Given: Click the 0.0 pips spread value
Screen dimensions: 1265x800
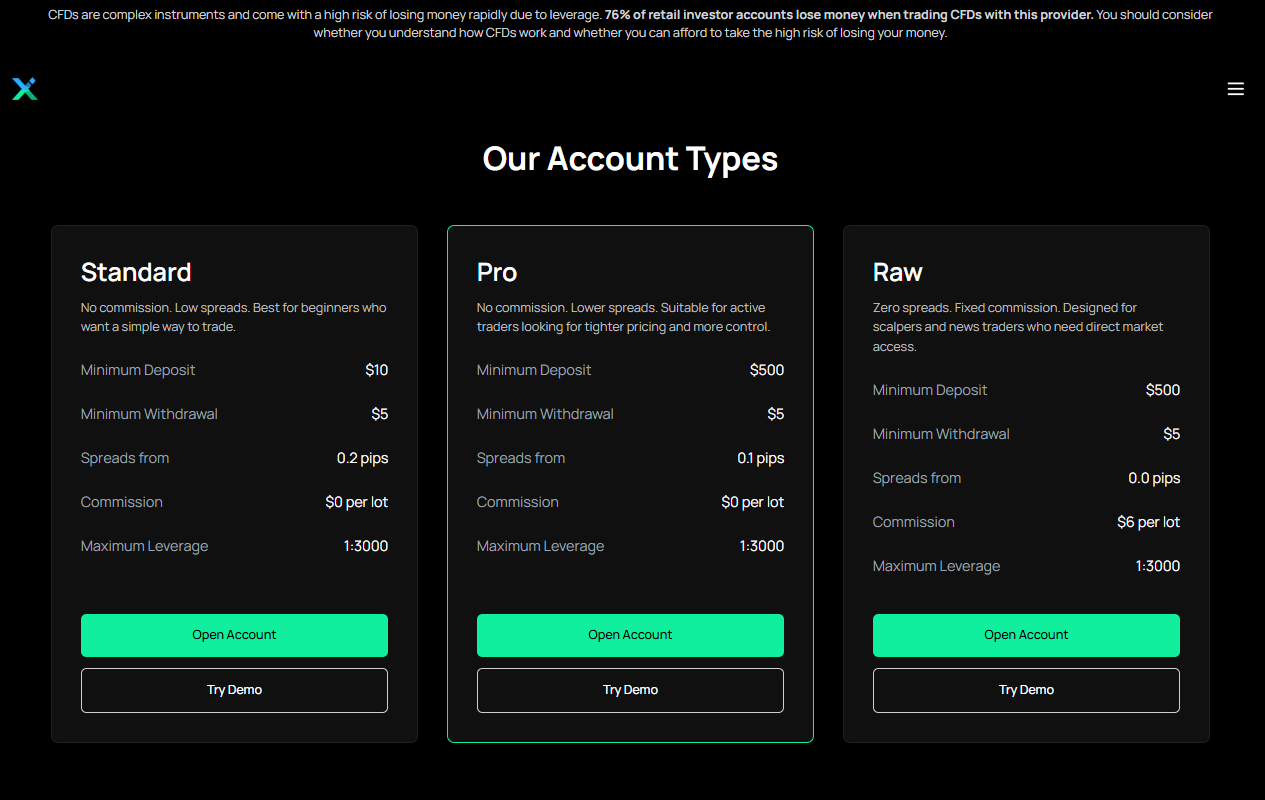Looking at the screenshot, I should coord(1154,478).
